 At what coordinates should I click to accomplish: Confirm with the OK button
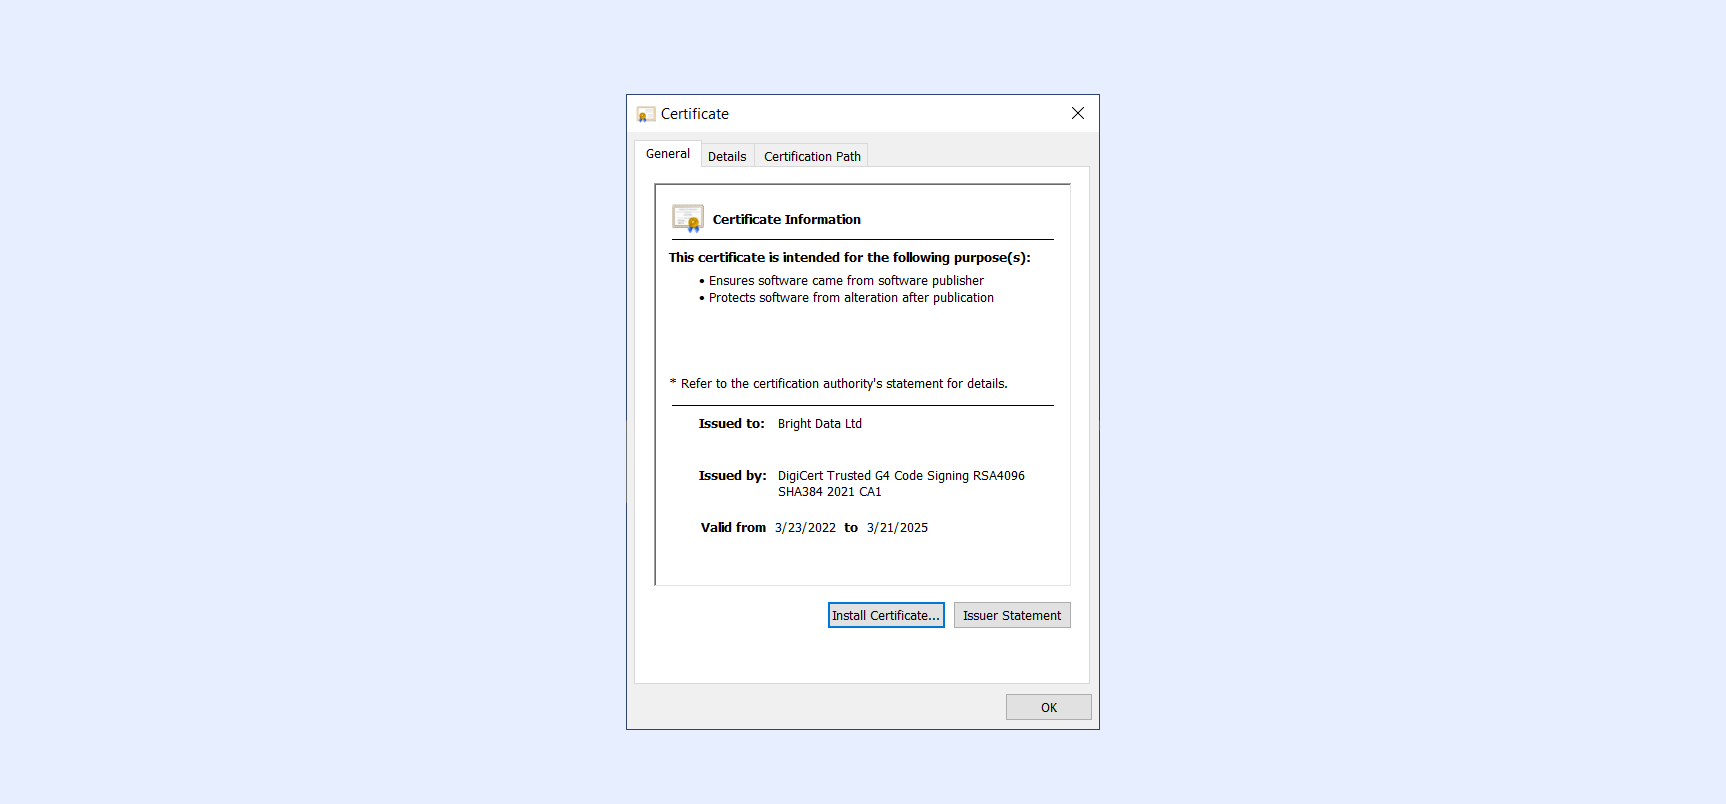pos(1049,707)
